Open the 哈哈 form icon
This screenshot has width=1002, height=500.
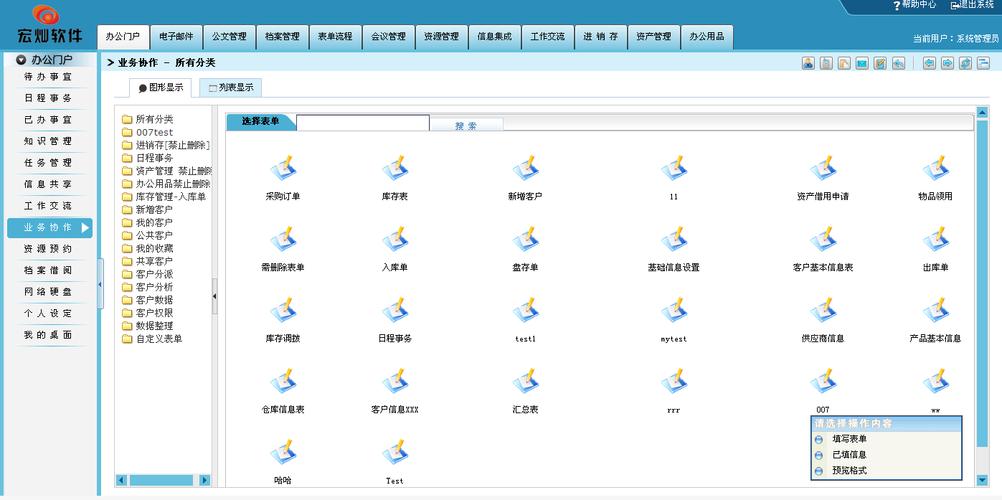click(282, 453)
